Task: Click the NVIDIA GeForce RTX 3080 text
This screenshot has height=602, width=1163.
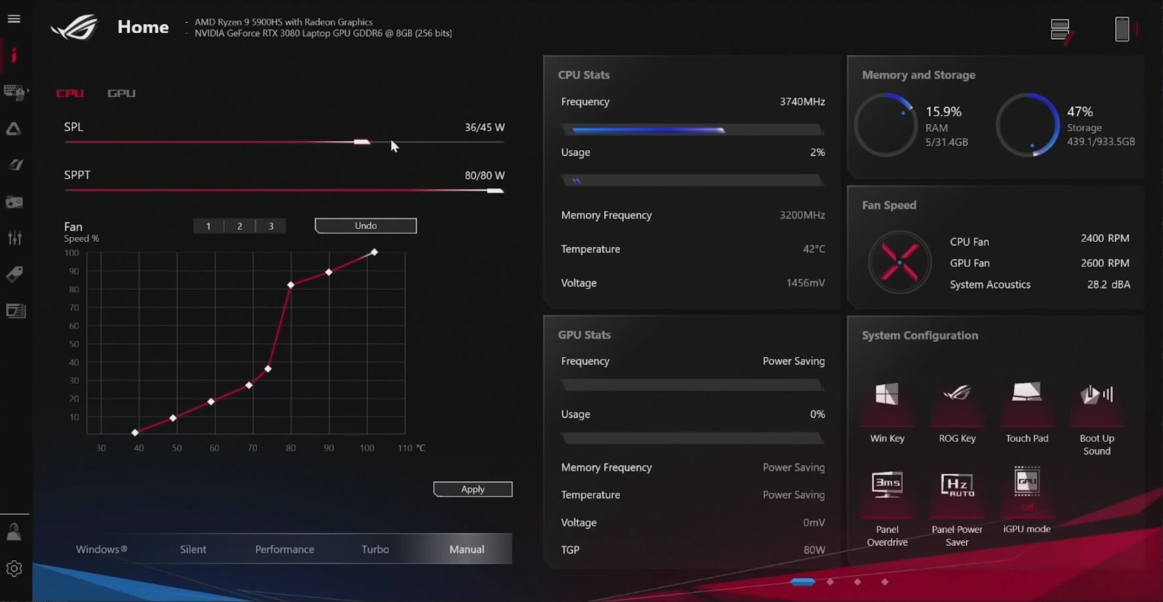Action: pyautogui.click(x=323, y=33)
